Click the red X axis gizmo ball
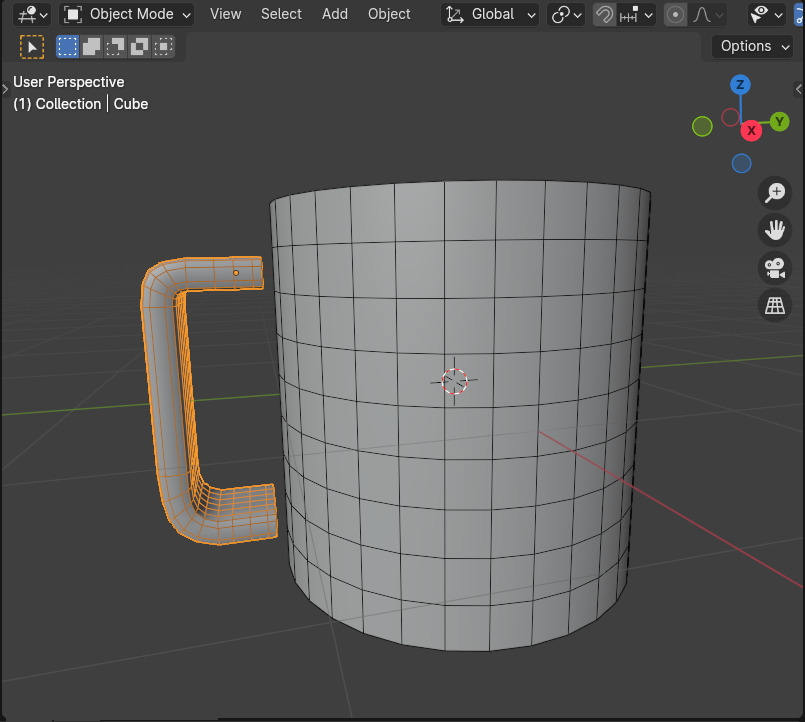Image resolution: width=805 pixels, height=722 pixels. pos(751,130)
